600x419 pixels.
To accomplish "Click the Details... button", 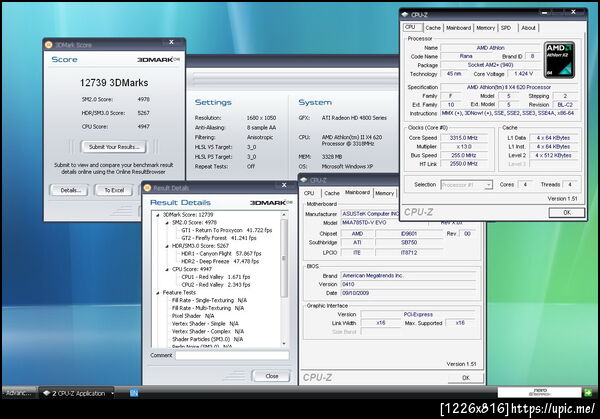I will (69, 190).
